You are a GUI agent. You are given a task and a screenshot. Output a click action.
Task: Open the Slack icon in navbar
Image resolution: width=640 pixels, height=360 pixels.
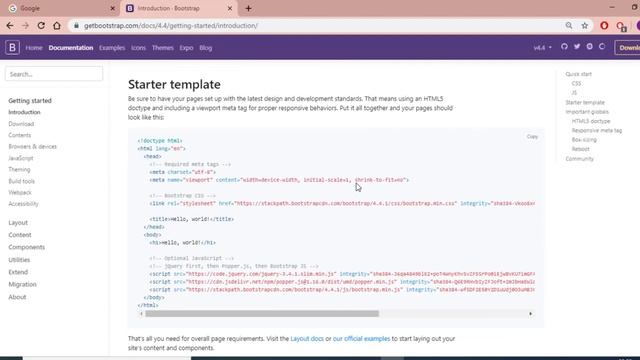coord(589,47)
